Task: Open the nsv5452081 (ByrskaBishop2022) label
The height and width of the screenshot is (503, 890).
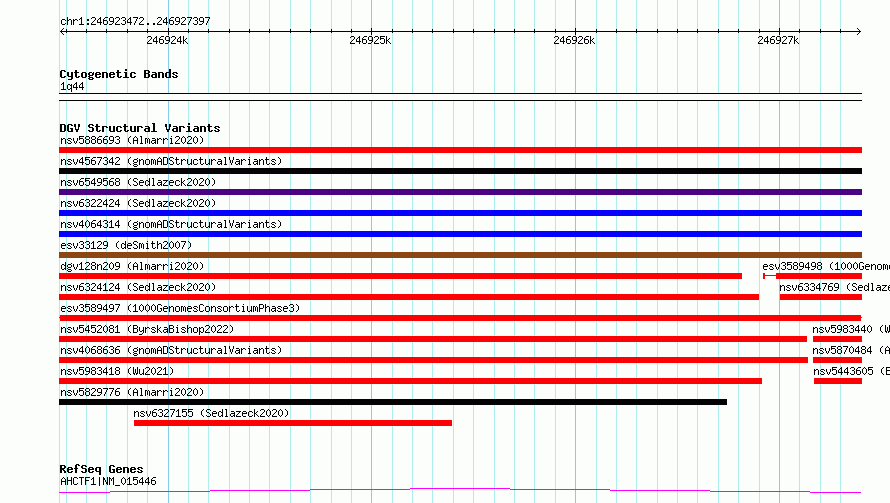Action: 147,329
